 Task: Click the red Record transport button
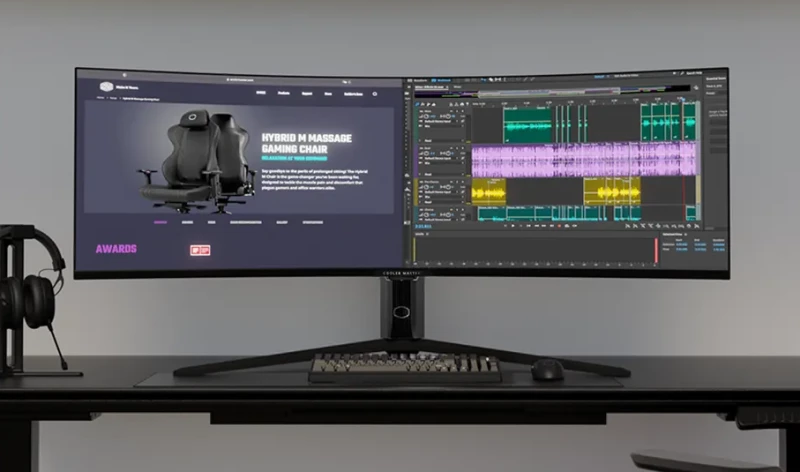[x=559, y=226]
